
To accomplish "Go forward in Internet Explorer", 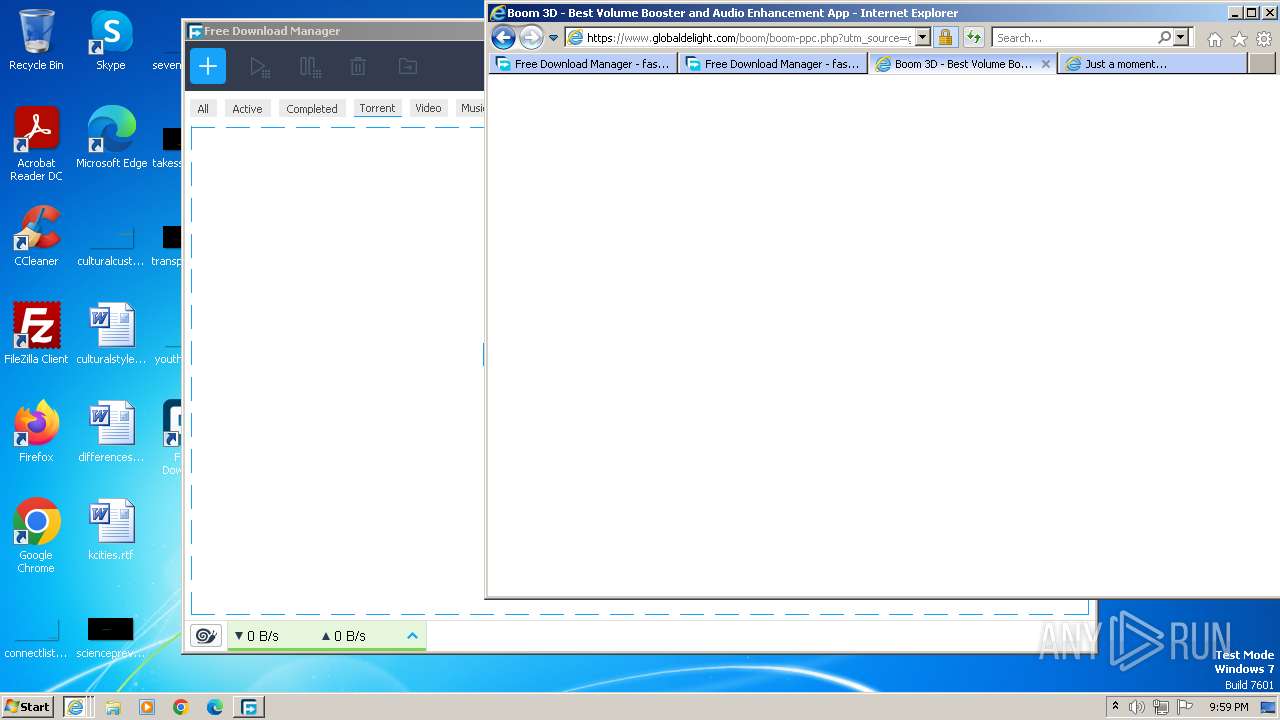I will pos(531,38).
